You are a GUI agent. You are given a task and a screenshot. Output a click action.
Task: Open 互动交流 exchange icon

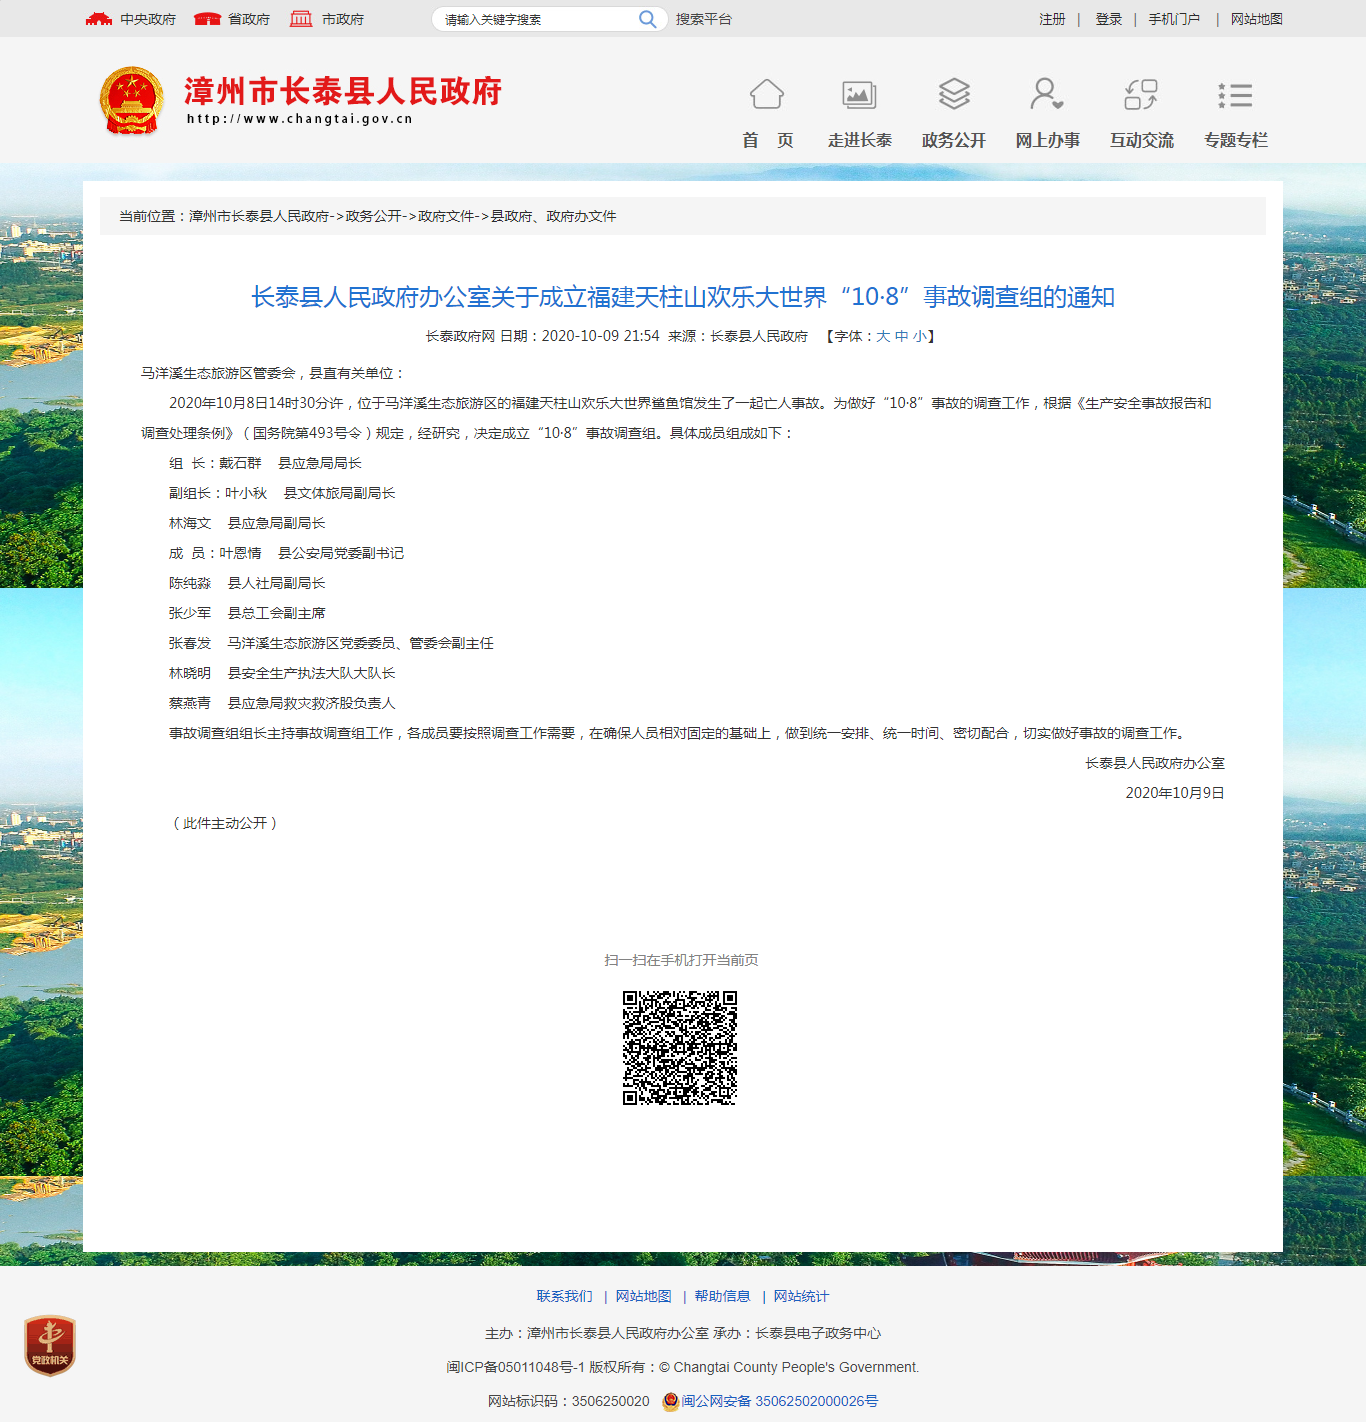[x=1141, y=95]
